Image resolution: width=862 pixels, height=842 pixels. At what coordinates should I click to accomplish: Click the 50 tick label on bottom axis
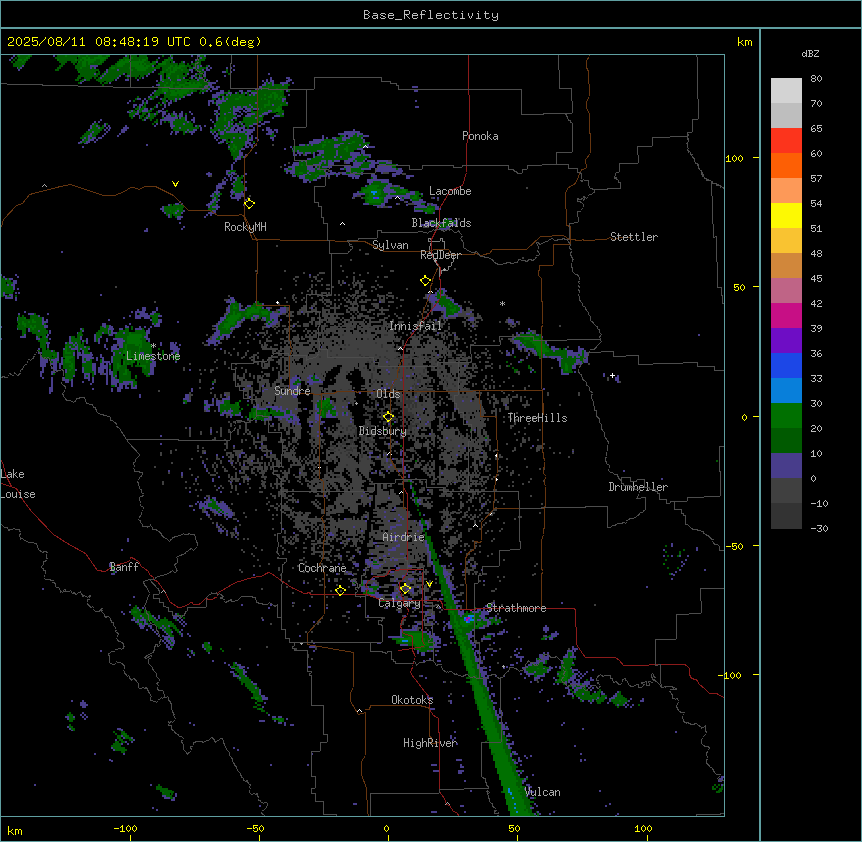pyautogui.click(x=514, y=828)
